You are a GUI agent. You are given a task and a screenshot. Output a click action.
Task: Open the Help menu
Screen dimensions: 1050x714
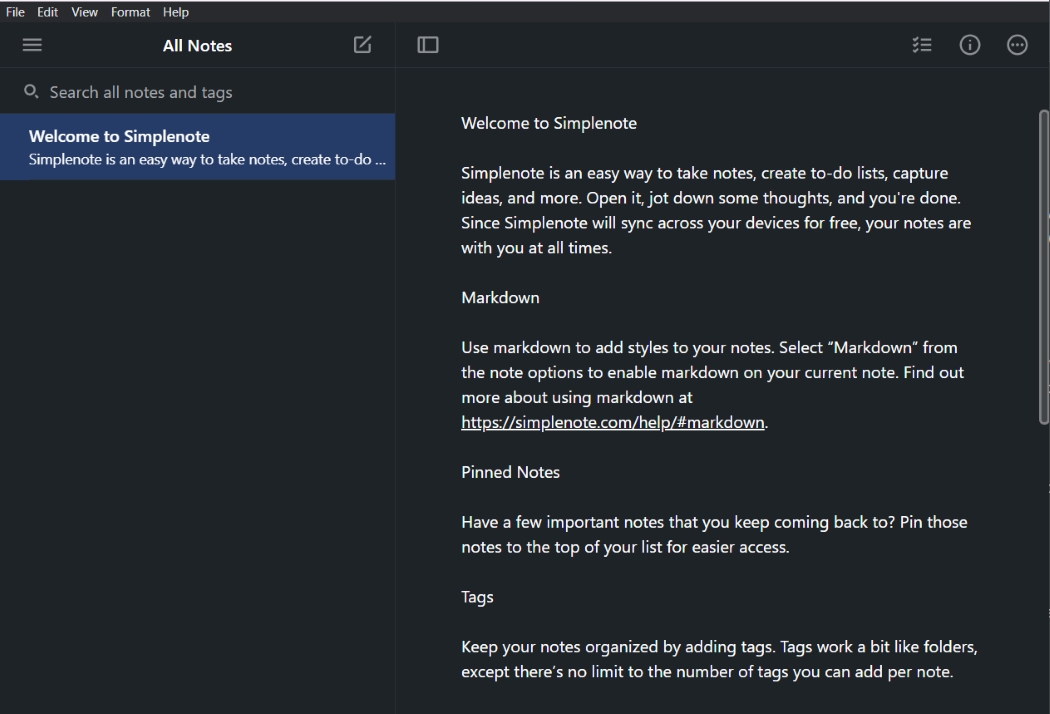tap(176, 12)
